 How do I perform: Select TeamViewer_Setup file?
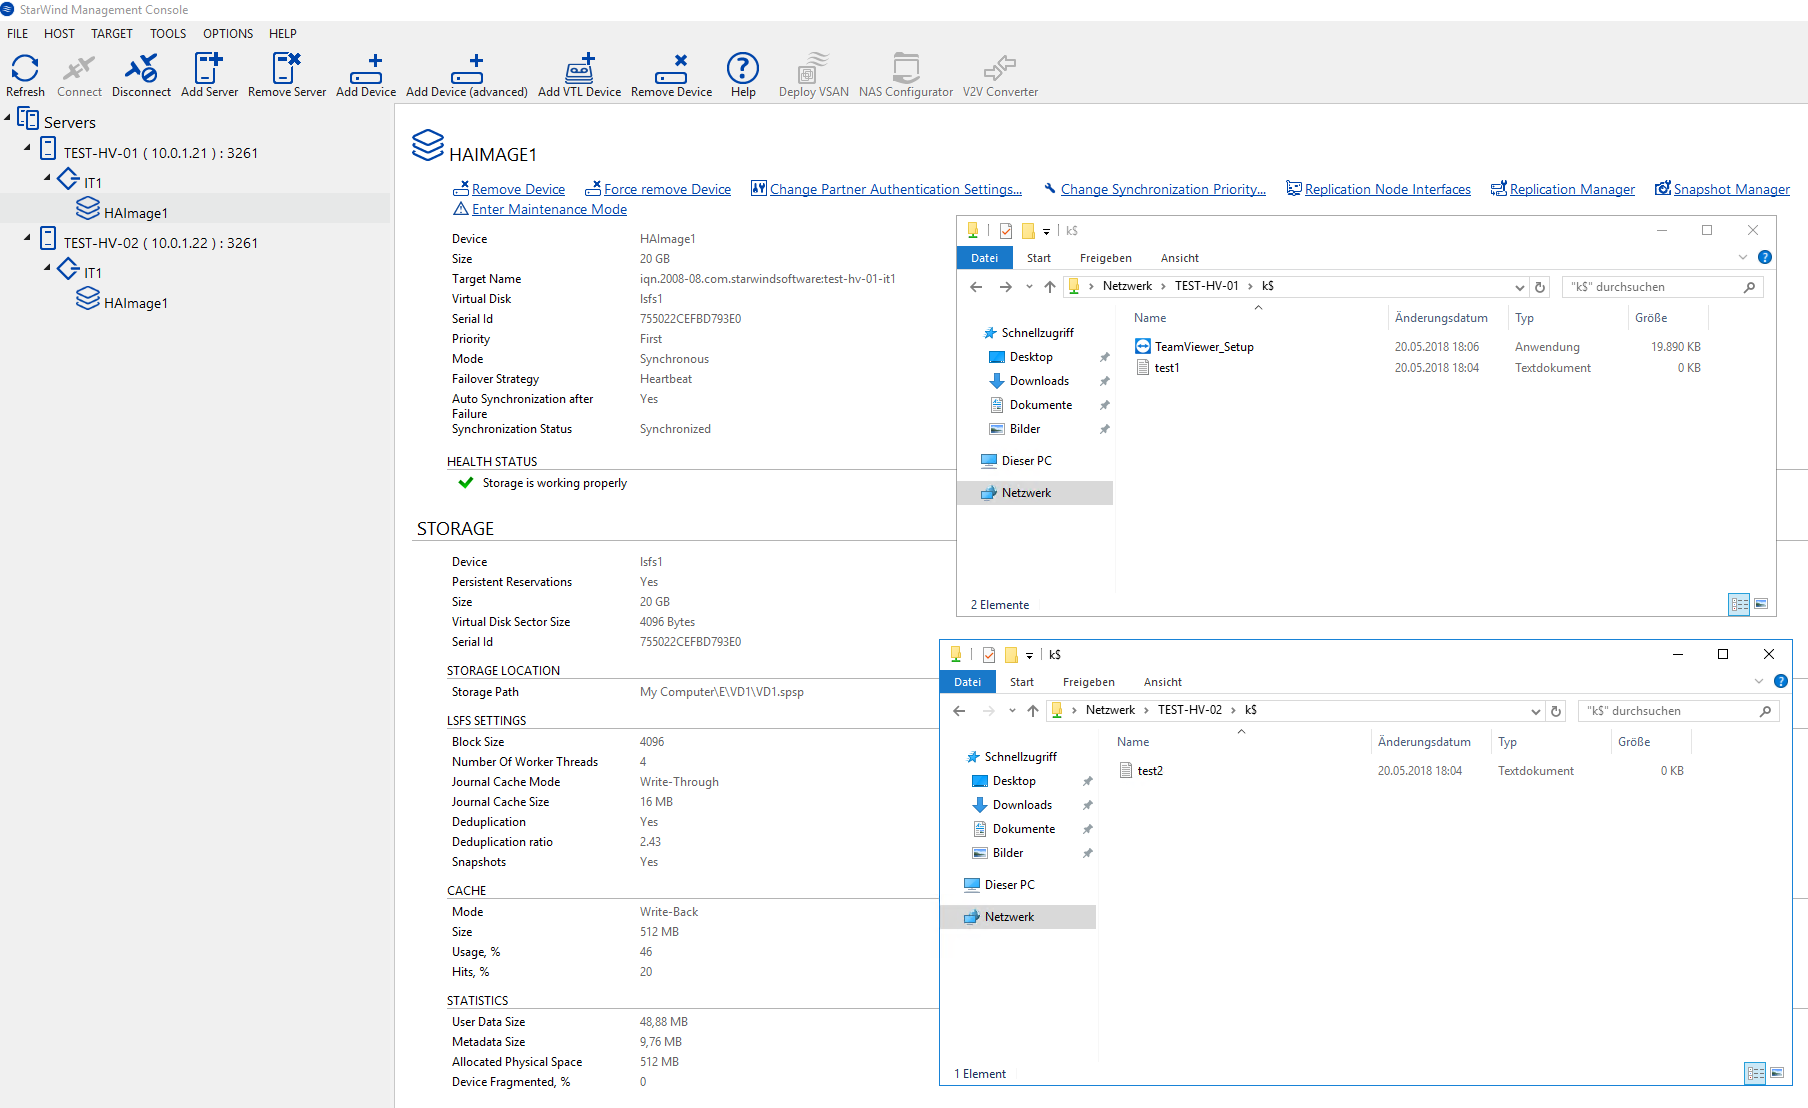[1204, 347]
